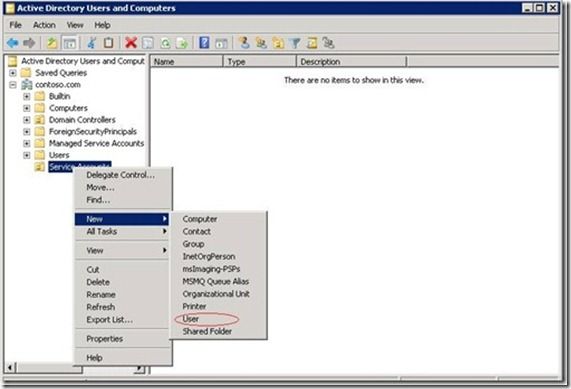Image resolution: width=571 pixels, height=389 pixels.
Task: Click the Find Objects toolbar icon
Action: [312, 43]
